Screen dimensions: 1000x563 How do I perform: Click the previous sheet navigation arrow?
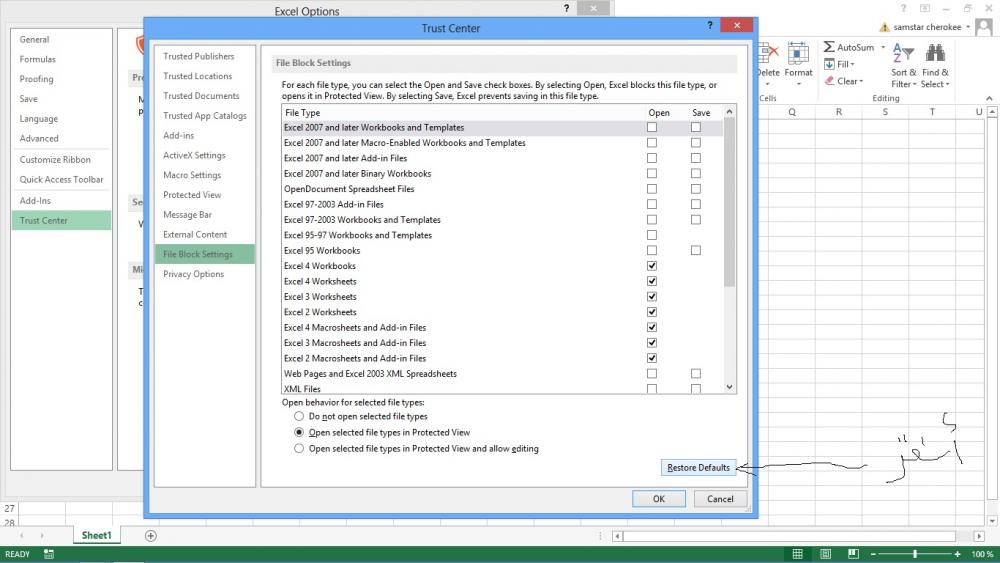click(x=22, y=536)
